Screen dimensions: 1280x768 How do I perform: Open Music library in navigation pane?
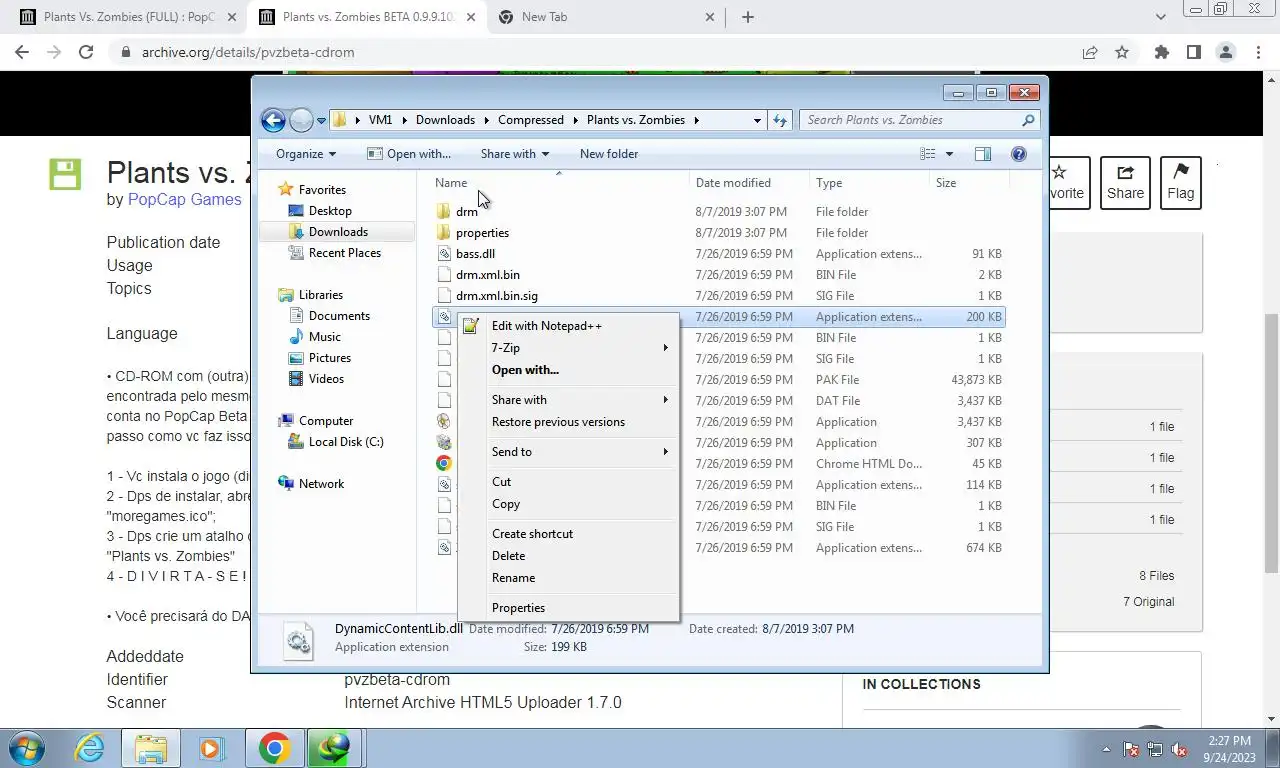pyautogui.click(x=324, y=337)
